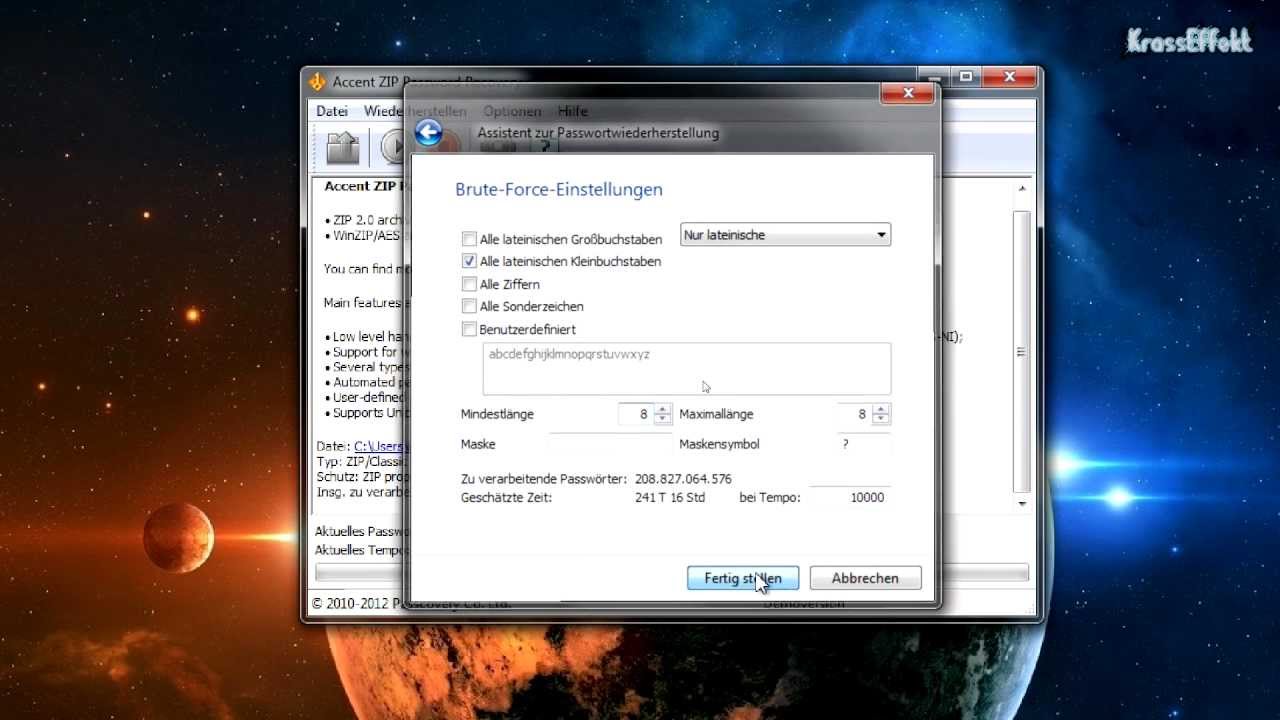Click the main window scrollbar up arrow

1022,187
